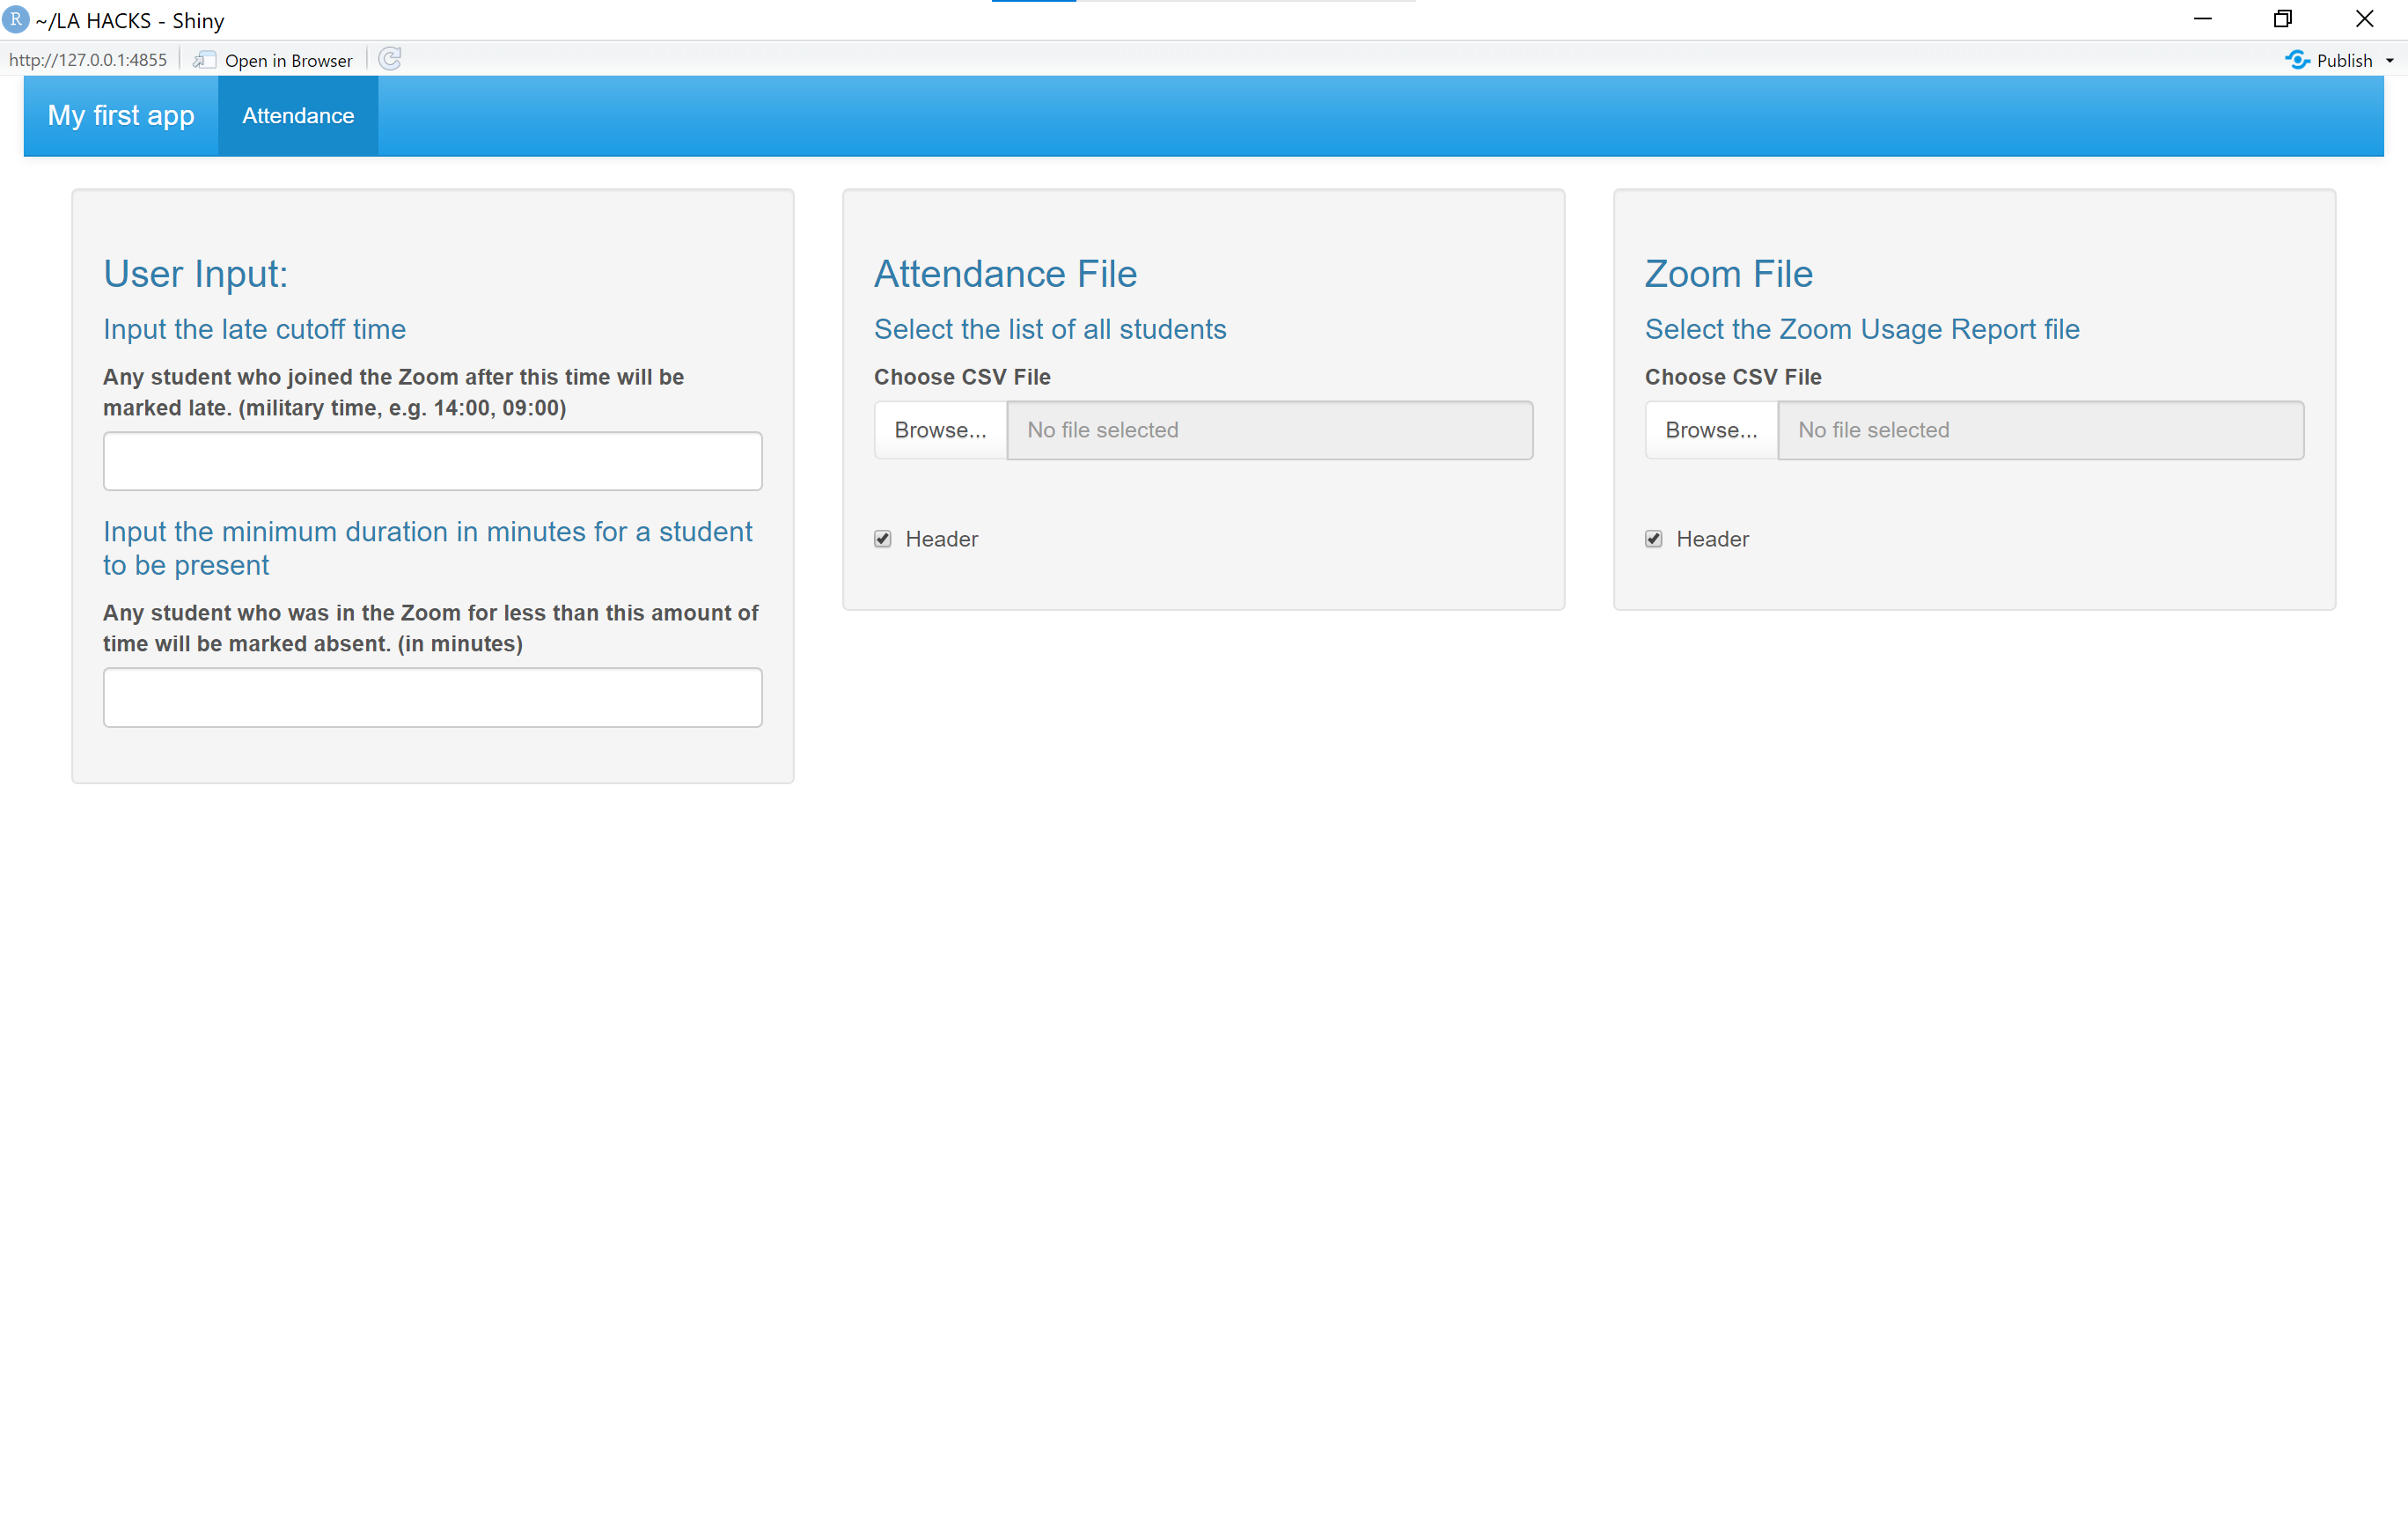Image resolution: width=2408 pixels, height=1535 pixels.
Task: Minimize the Shiny viewer window
Action: [x=2202, y=19]
